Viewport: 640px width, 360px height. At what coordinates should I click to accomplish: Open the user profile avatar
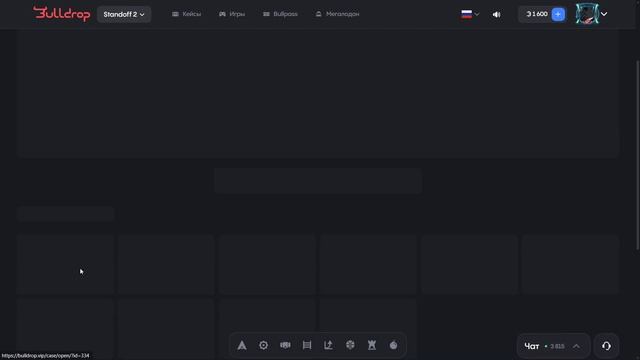pos(587,14)
